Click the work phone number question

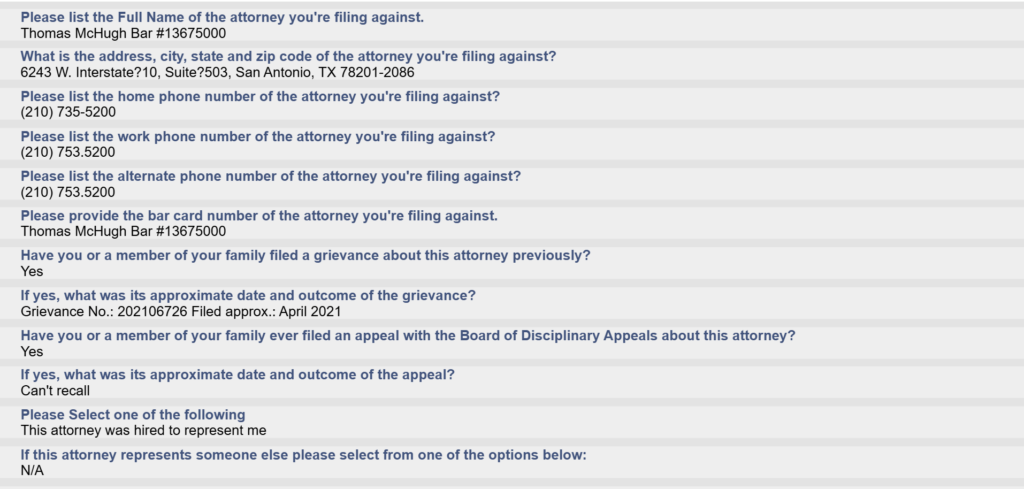[x=258, y=136]
